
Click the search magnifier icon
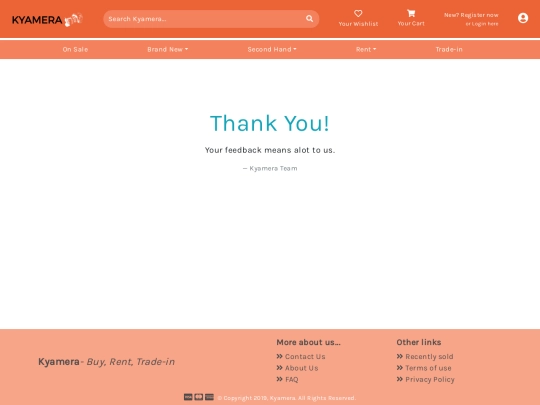point(310,19)
